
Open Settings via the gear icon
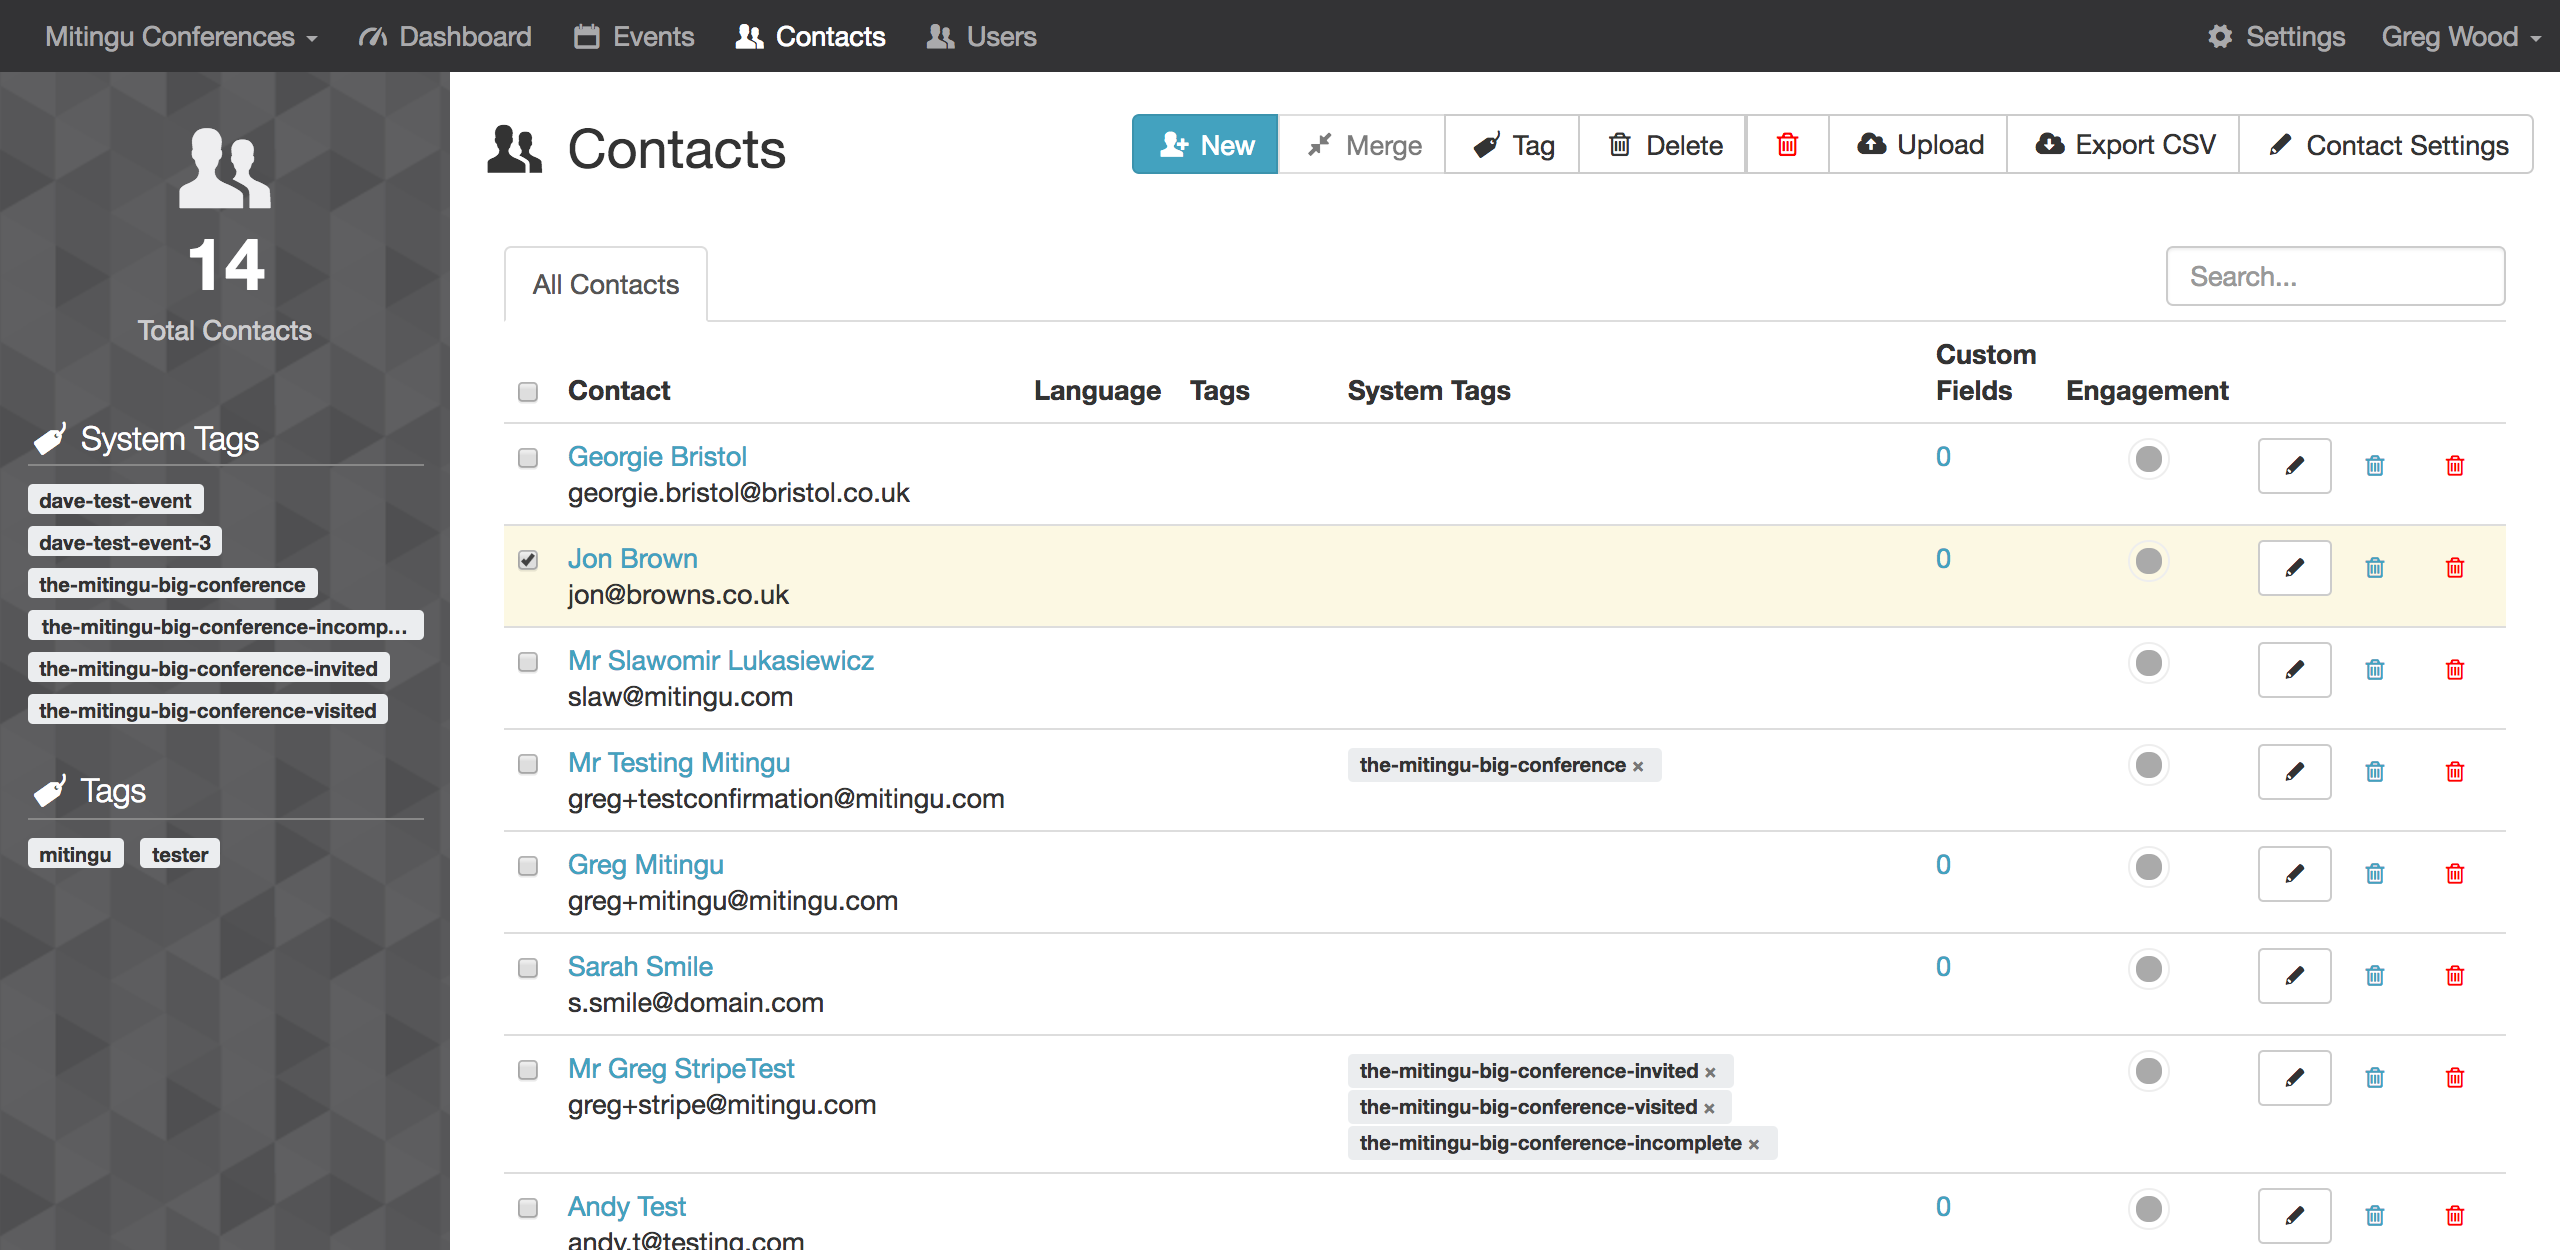2220,37
